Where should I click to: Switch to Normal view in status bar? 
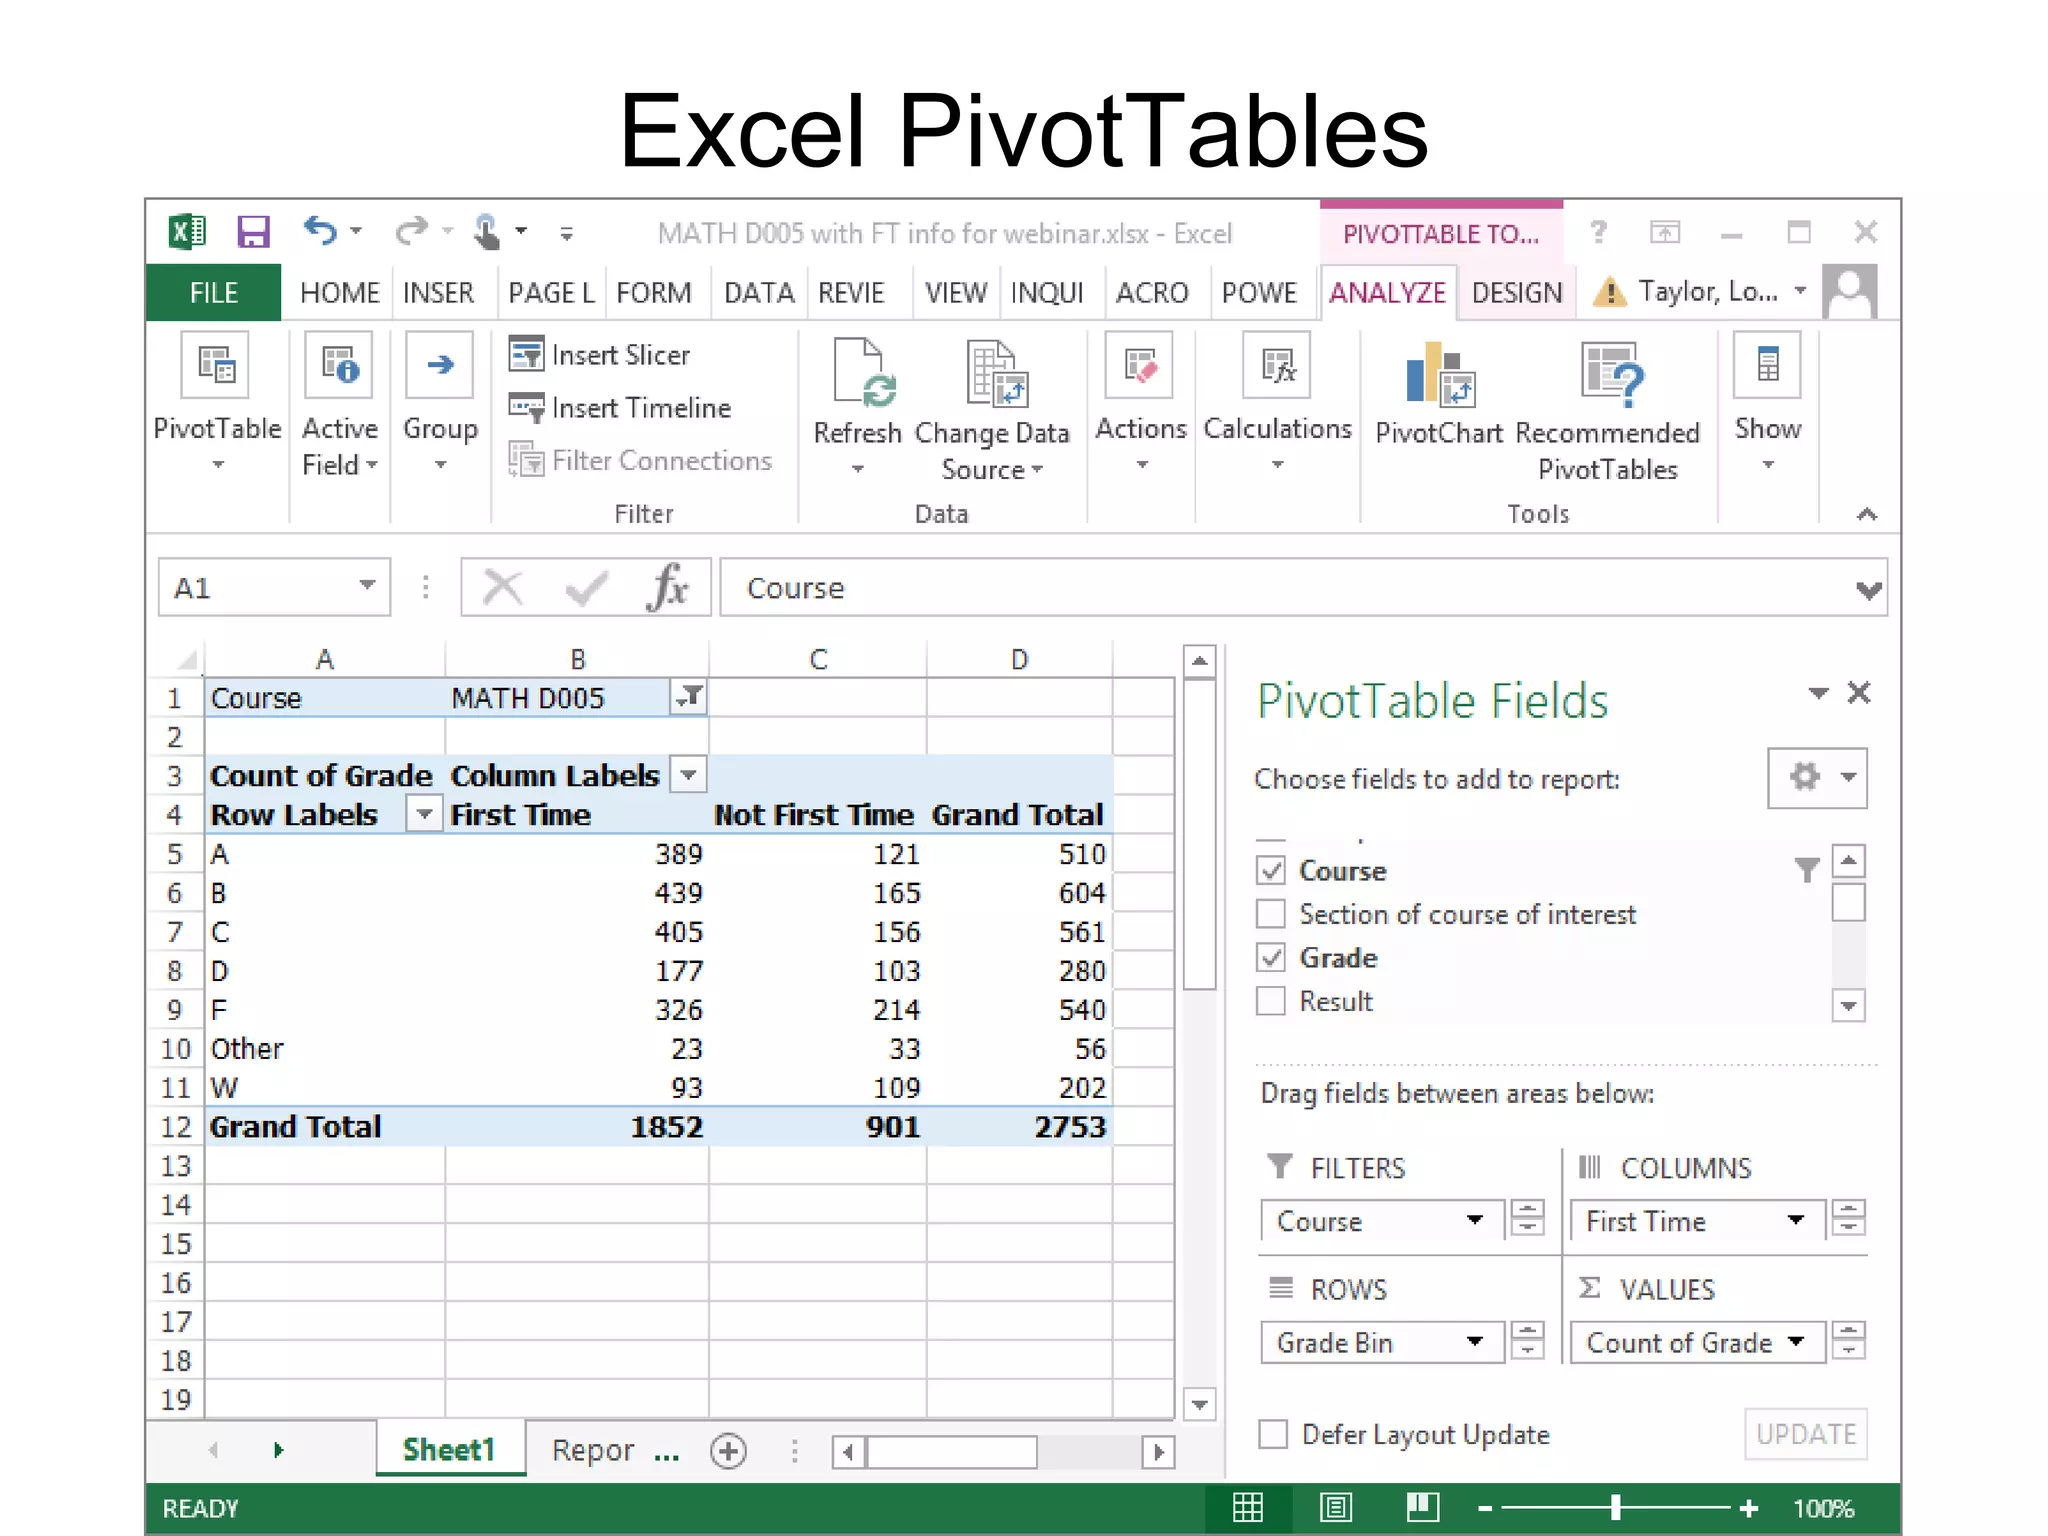tap(1248, 1507)
